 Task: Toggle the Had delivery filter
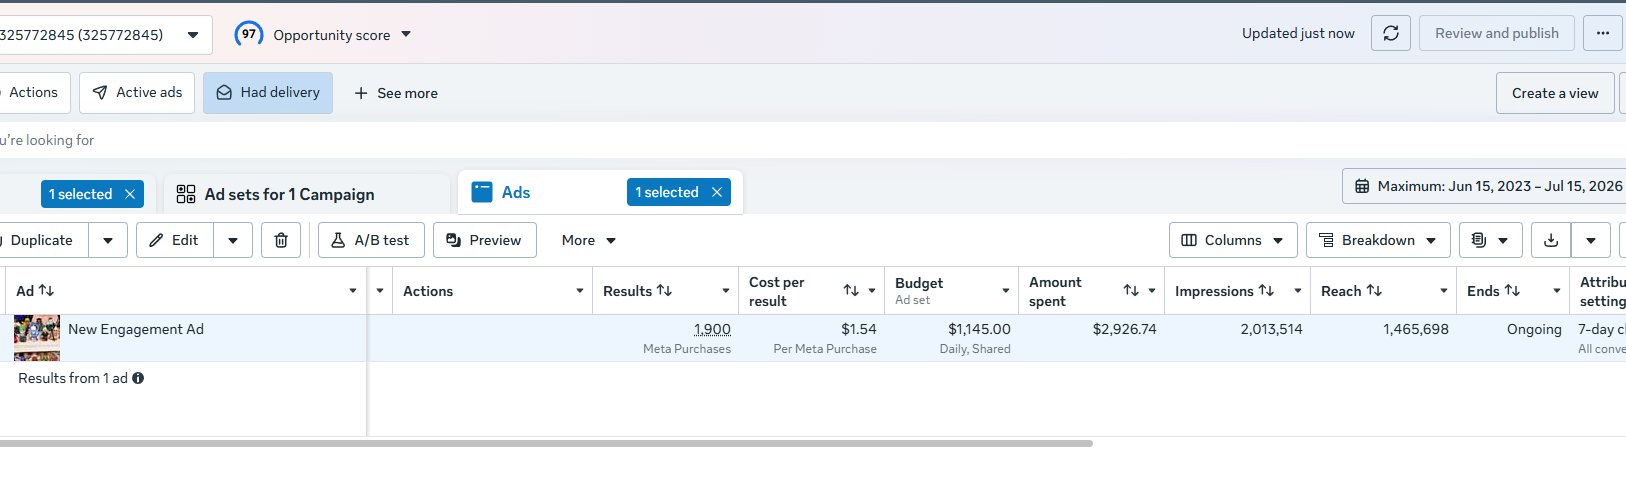coord(268,93)
